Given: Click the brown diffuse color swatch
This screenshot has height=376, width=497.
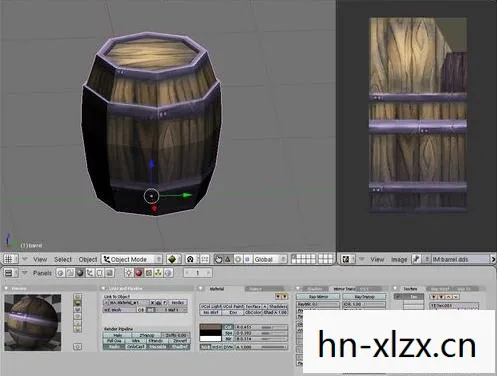Looking at the screenshot, I should click(211, 327).
